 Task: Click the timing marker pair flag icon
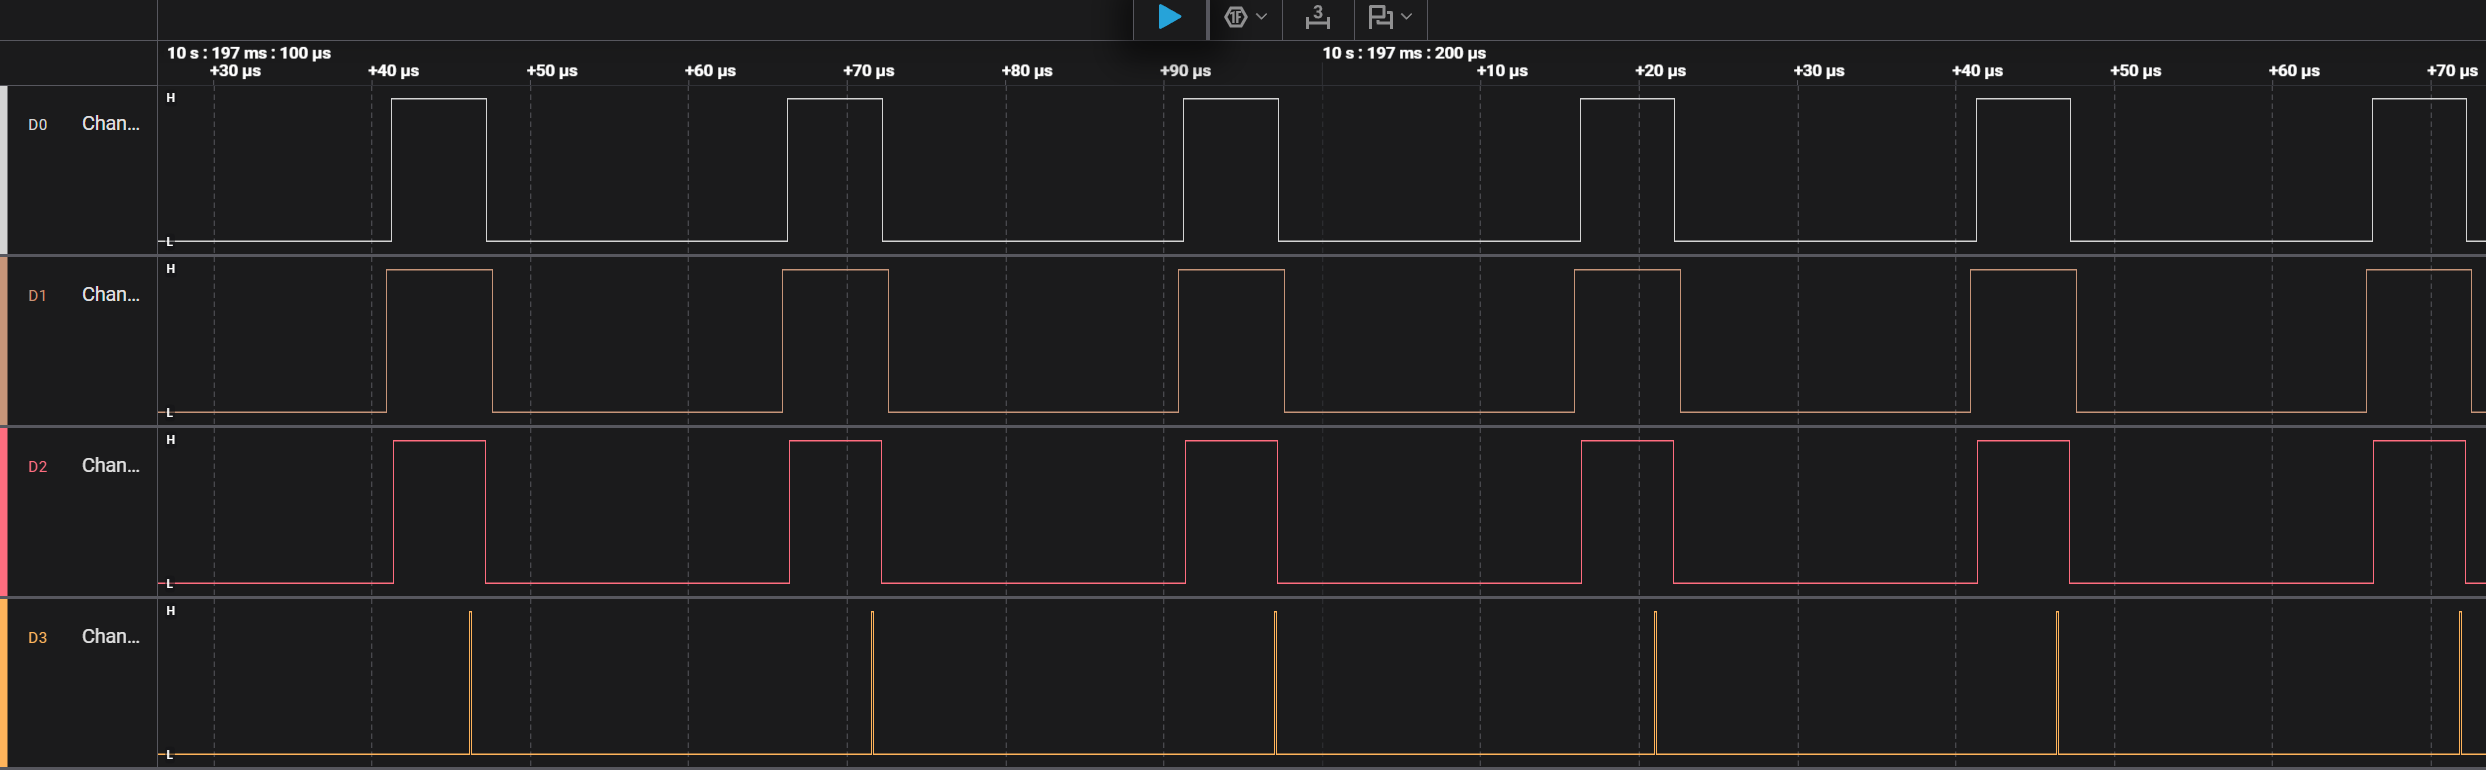pyautogui.click(x=1381, y=17)
